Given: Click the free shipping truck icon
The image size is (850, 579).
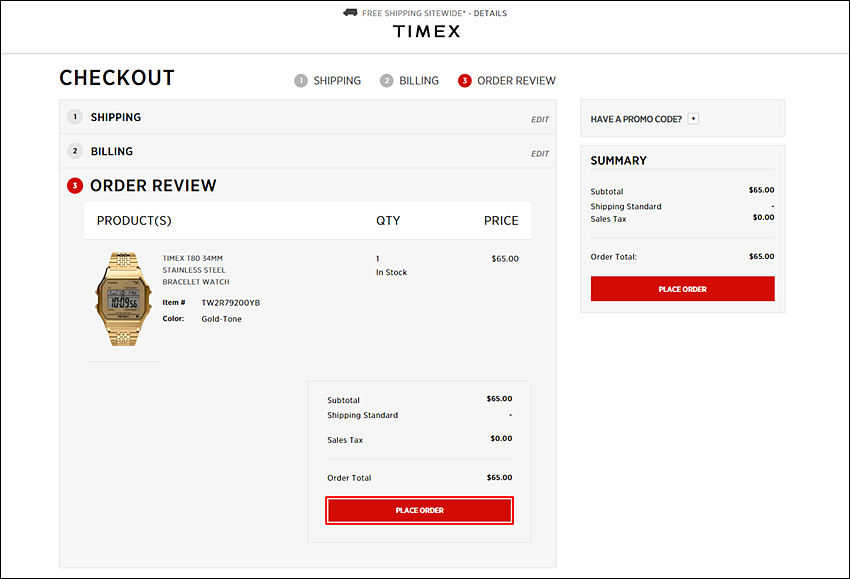Looking at the screenshot, I should tap(350, 12).
